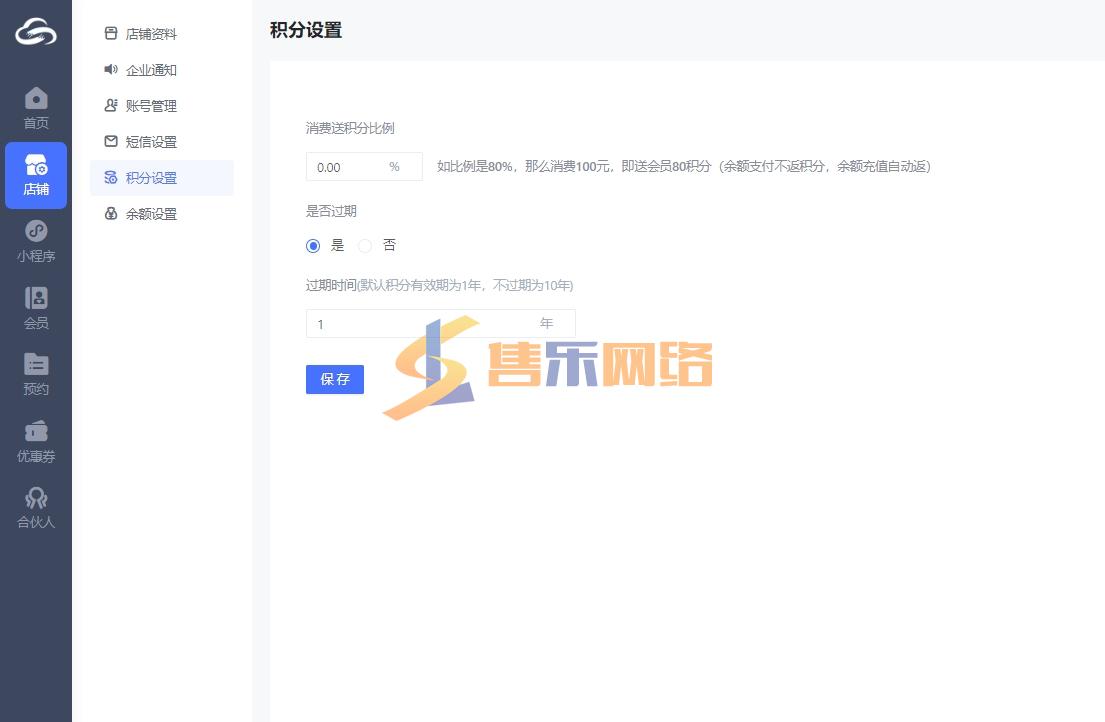Image resolution: width=1105 pixels, height=722 pixels.
Task: Open the 合伙人 partner icon
Action: tap(36, 497)
